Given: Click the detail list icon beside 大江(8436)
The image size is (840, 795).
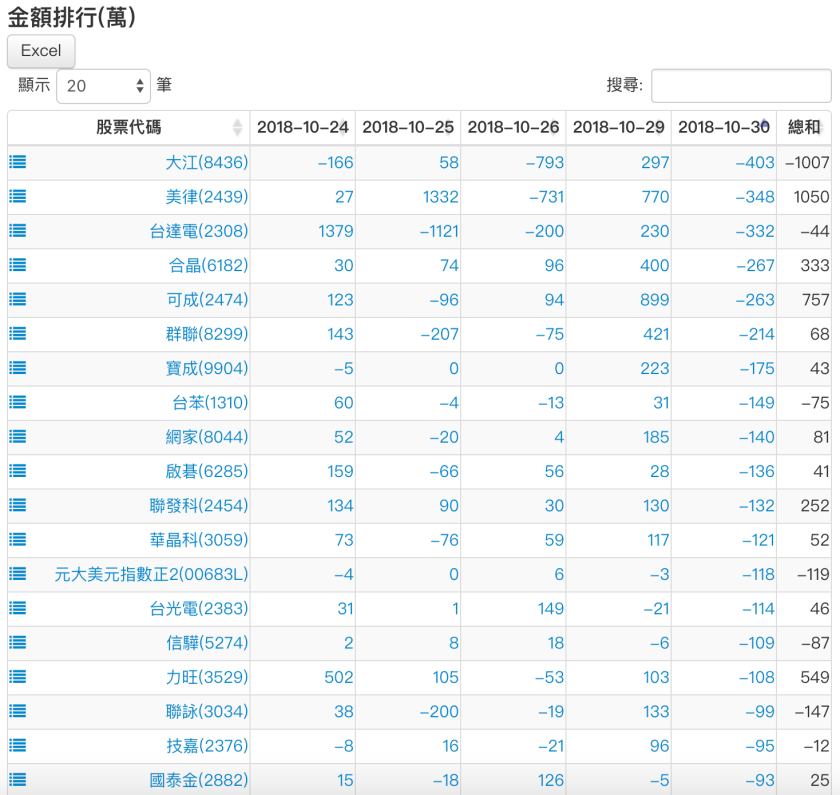Looking at the screenshot, I should [x=17, y=162].
